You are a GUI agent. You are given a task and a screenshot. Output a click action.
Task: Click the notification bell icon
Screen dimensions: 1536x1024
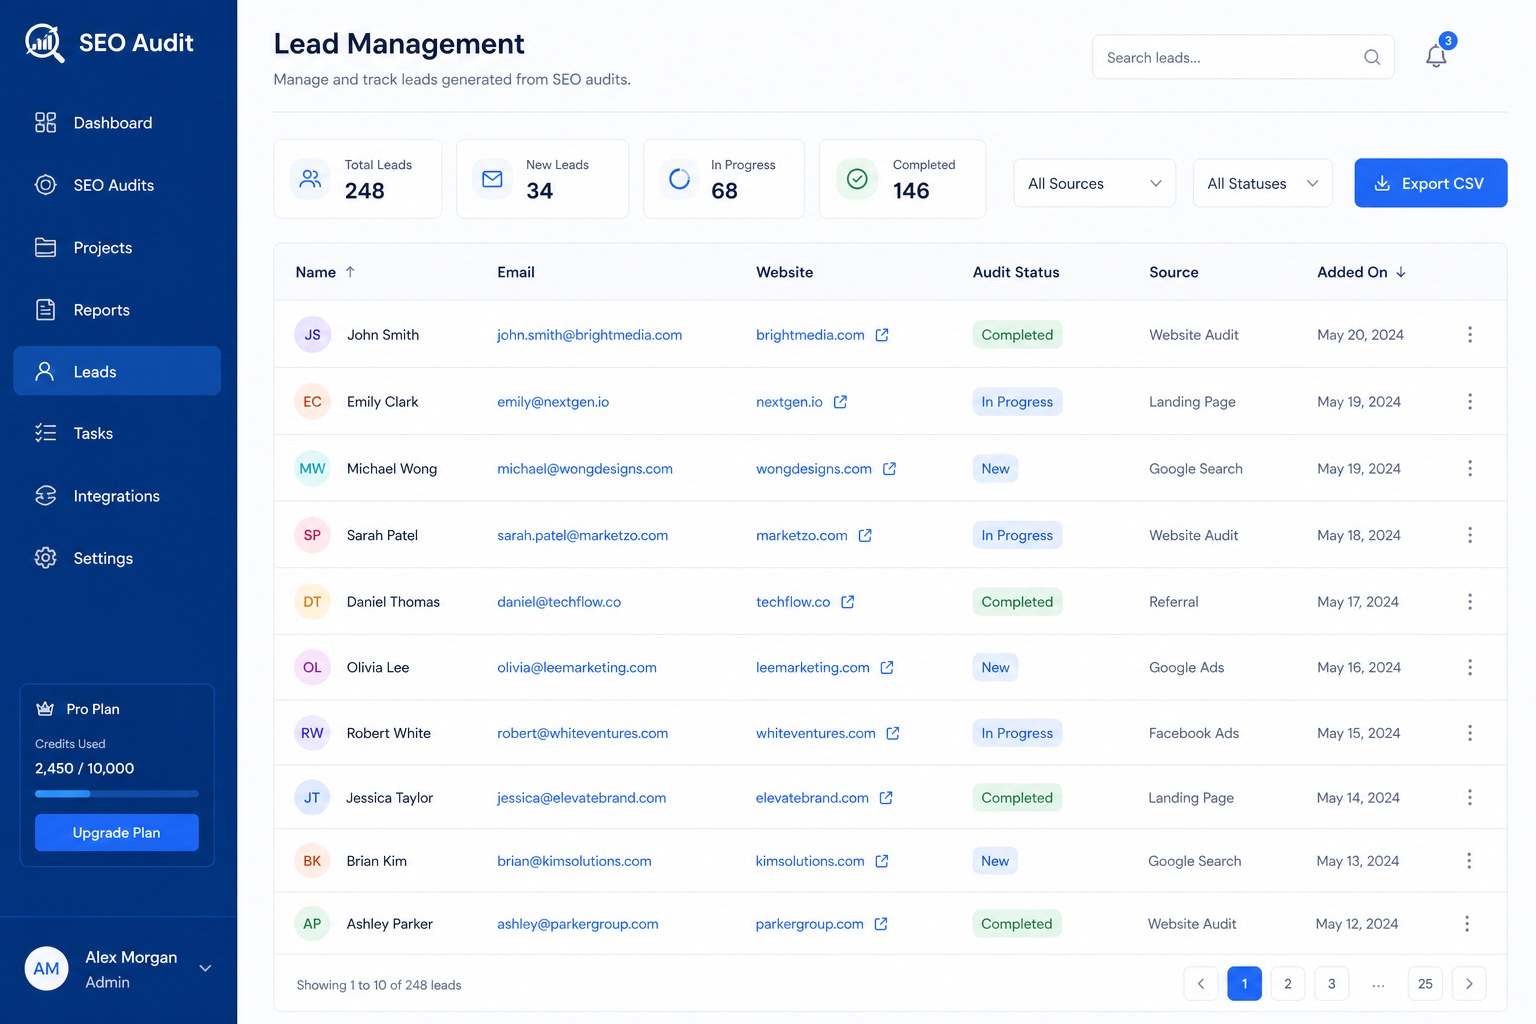click(1436, 56)
